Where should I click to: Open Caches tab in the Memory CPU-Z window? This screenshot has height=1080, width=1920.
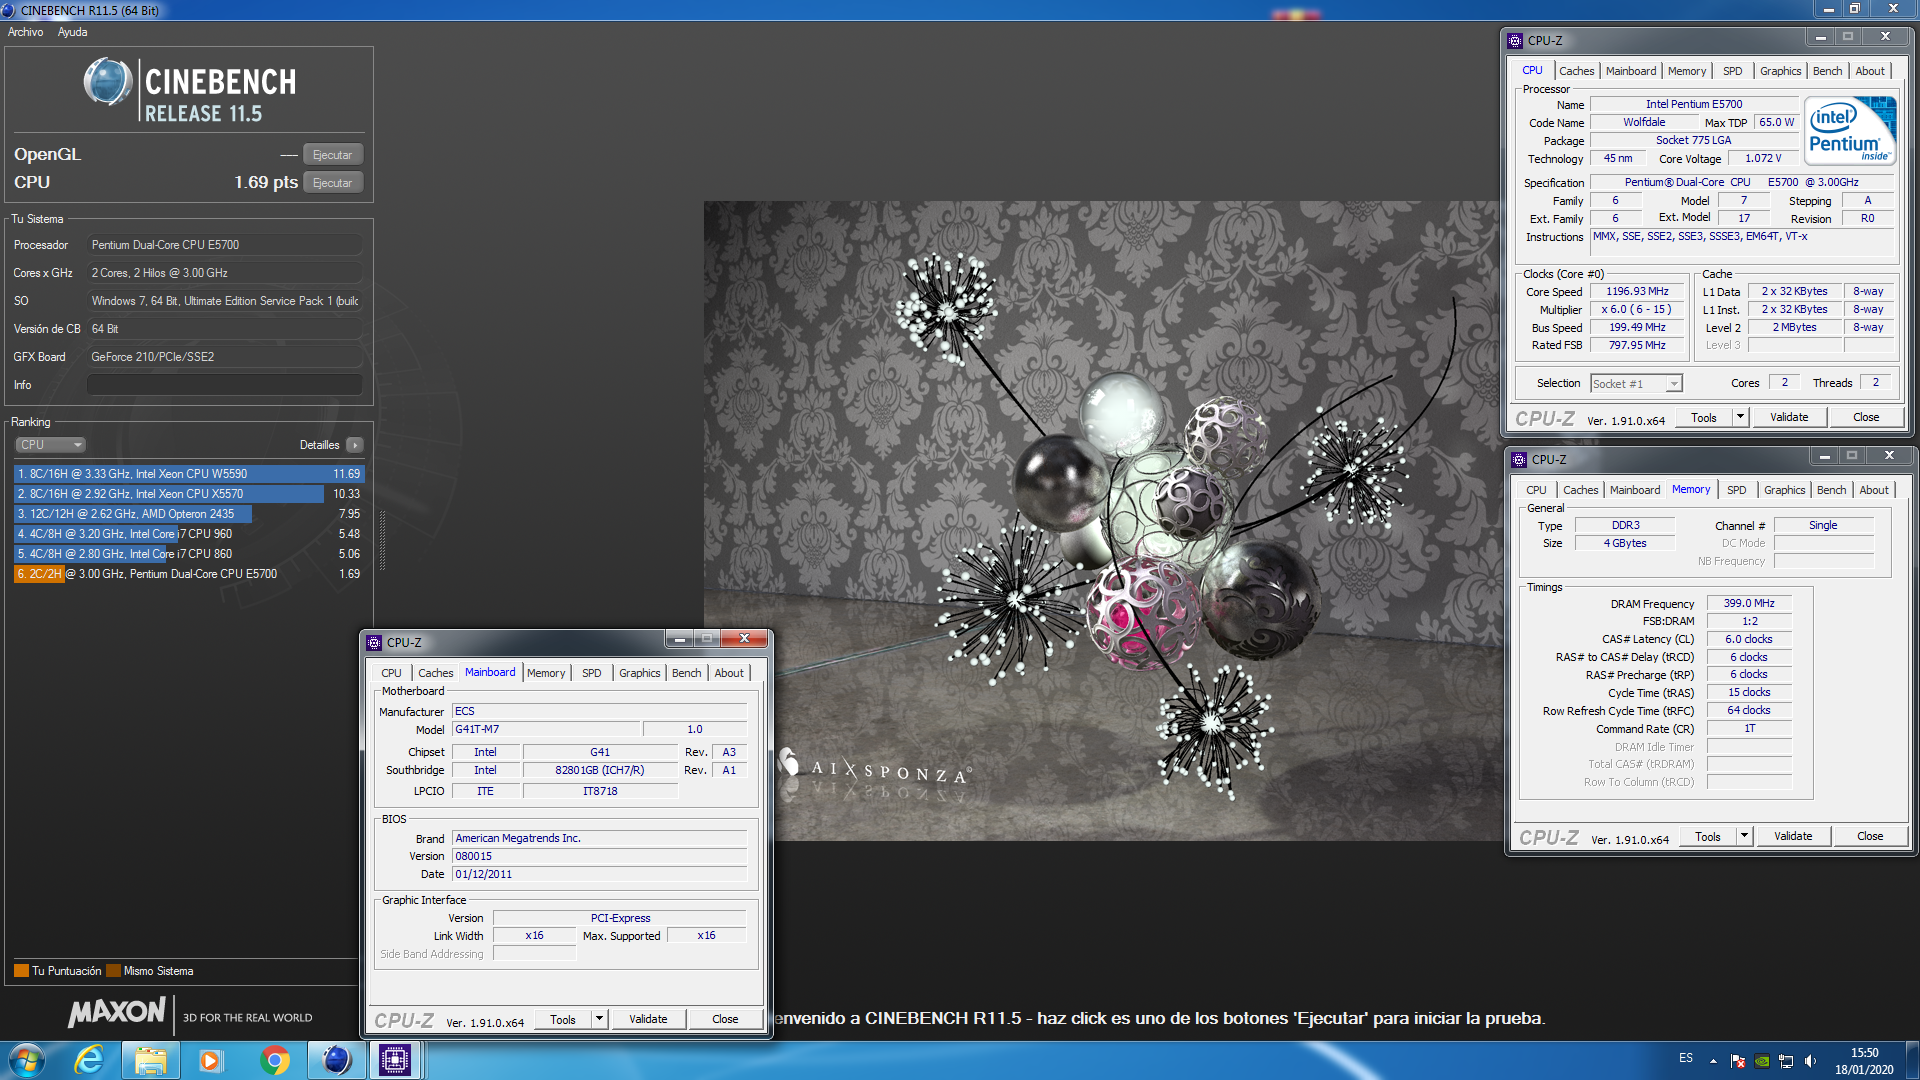coord(1580,490)
